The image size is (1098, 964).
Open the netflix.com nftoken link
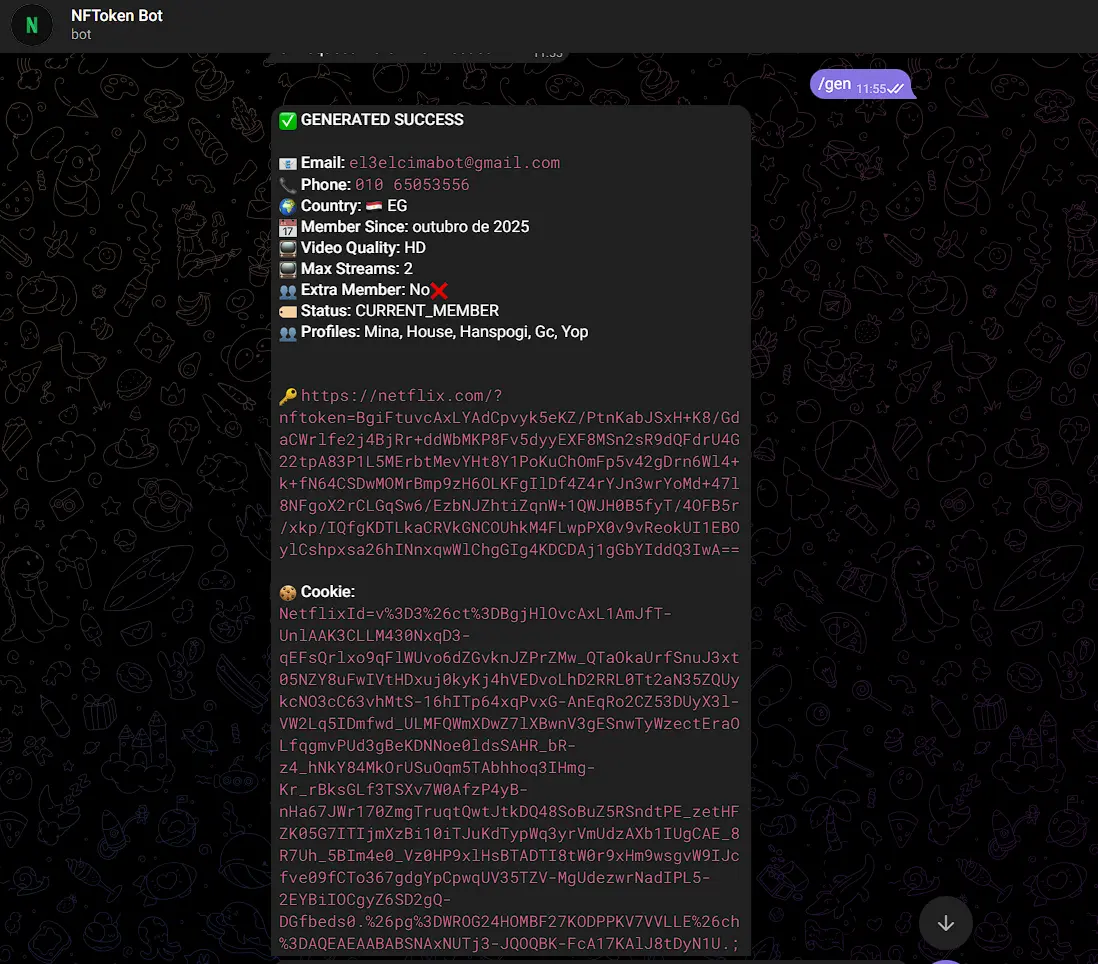[x=509, y=473]
